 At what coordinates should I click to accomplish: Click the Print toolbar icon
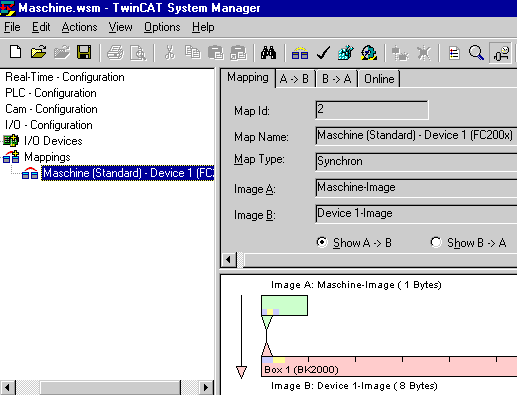(x=115, y=53)
